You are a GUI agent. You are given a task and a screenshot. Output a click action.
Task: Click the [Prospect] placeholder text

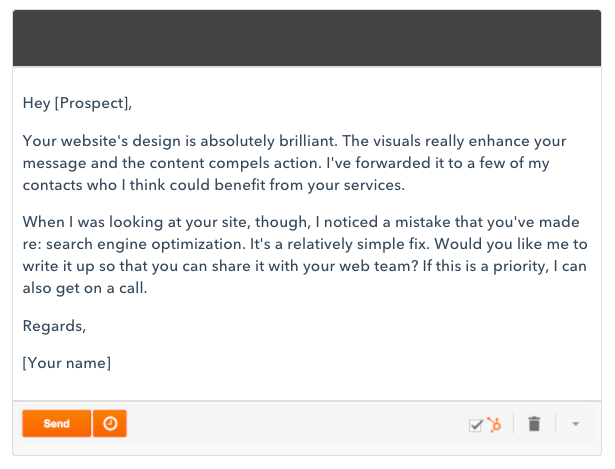tap(91, 103)
